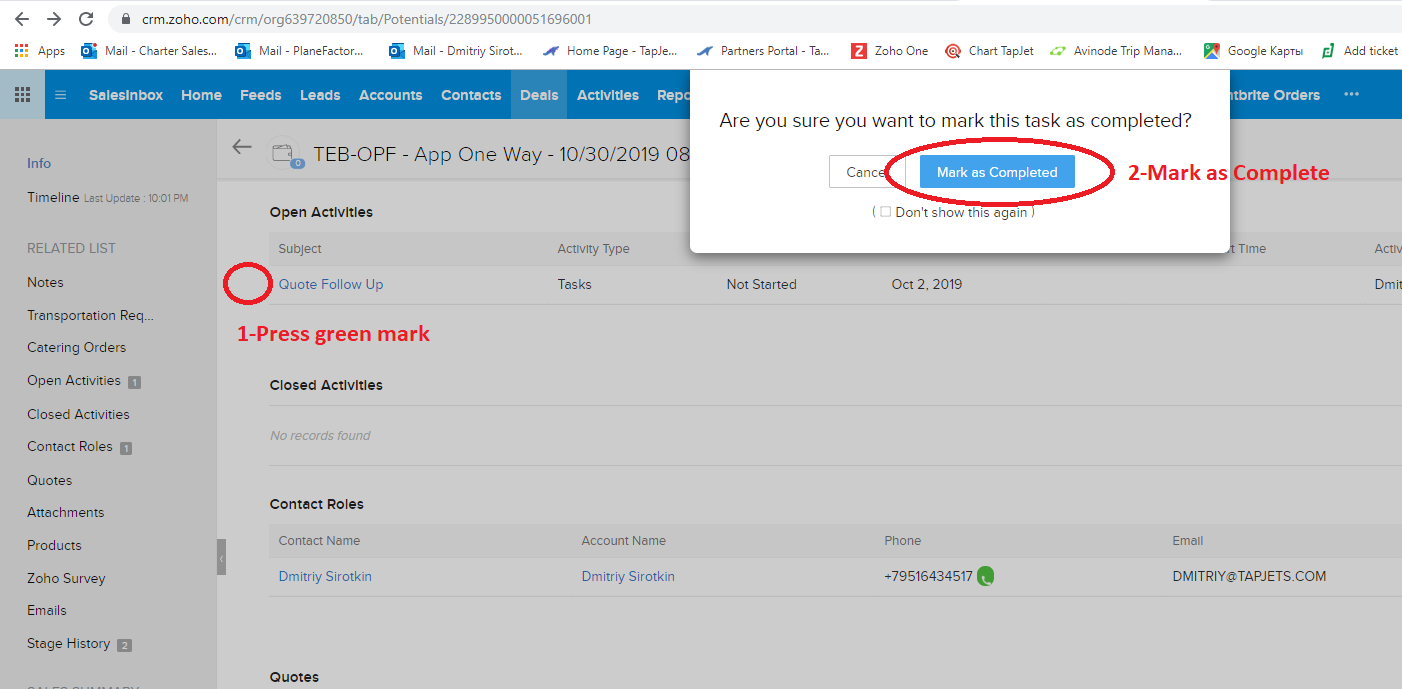Screen dimensions: 1402x689
Task: Jump to Catering Orders in related list
Action: pos(77,347)
